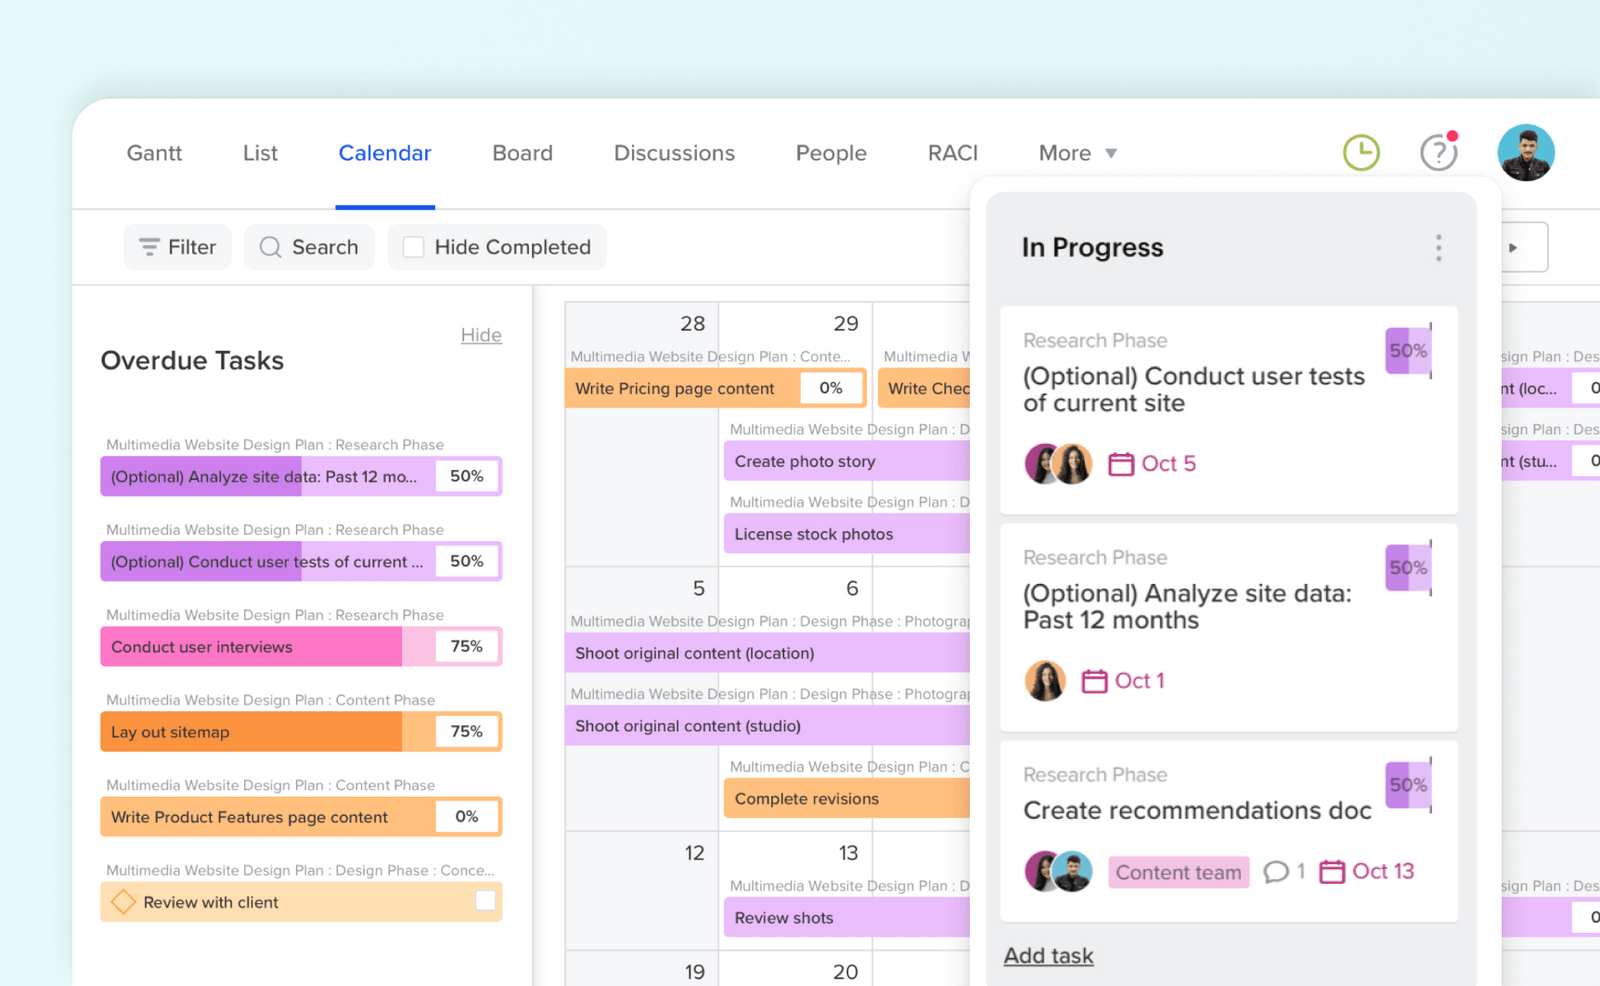
Task: Click the Search magnifier icon
Action: pos(269,247)
